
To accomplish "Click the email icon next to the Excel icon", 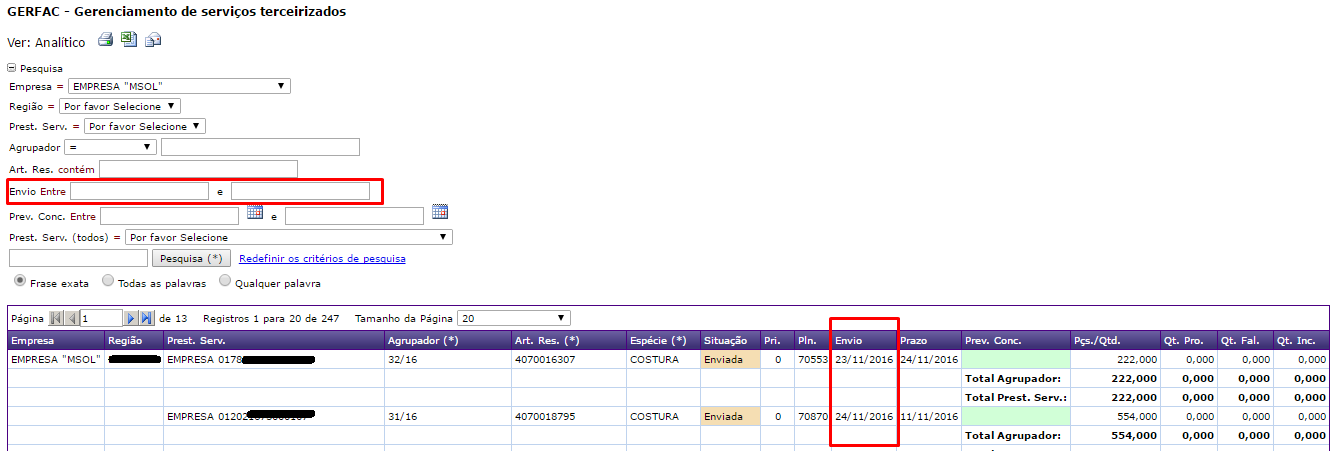I will click(153, 41).
